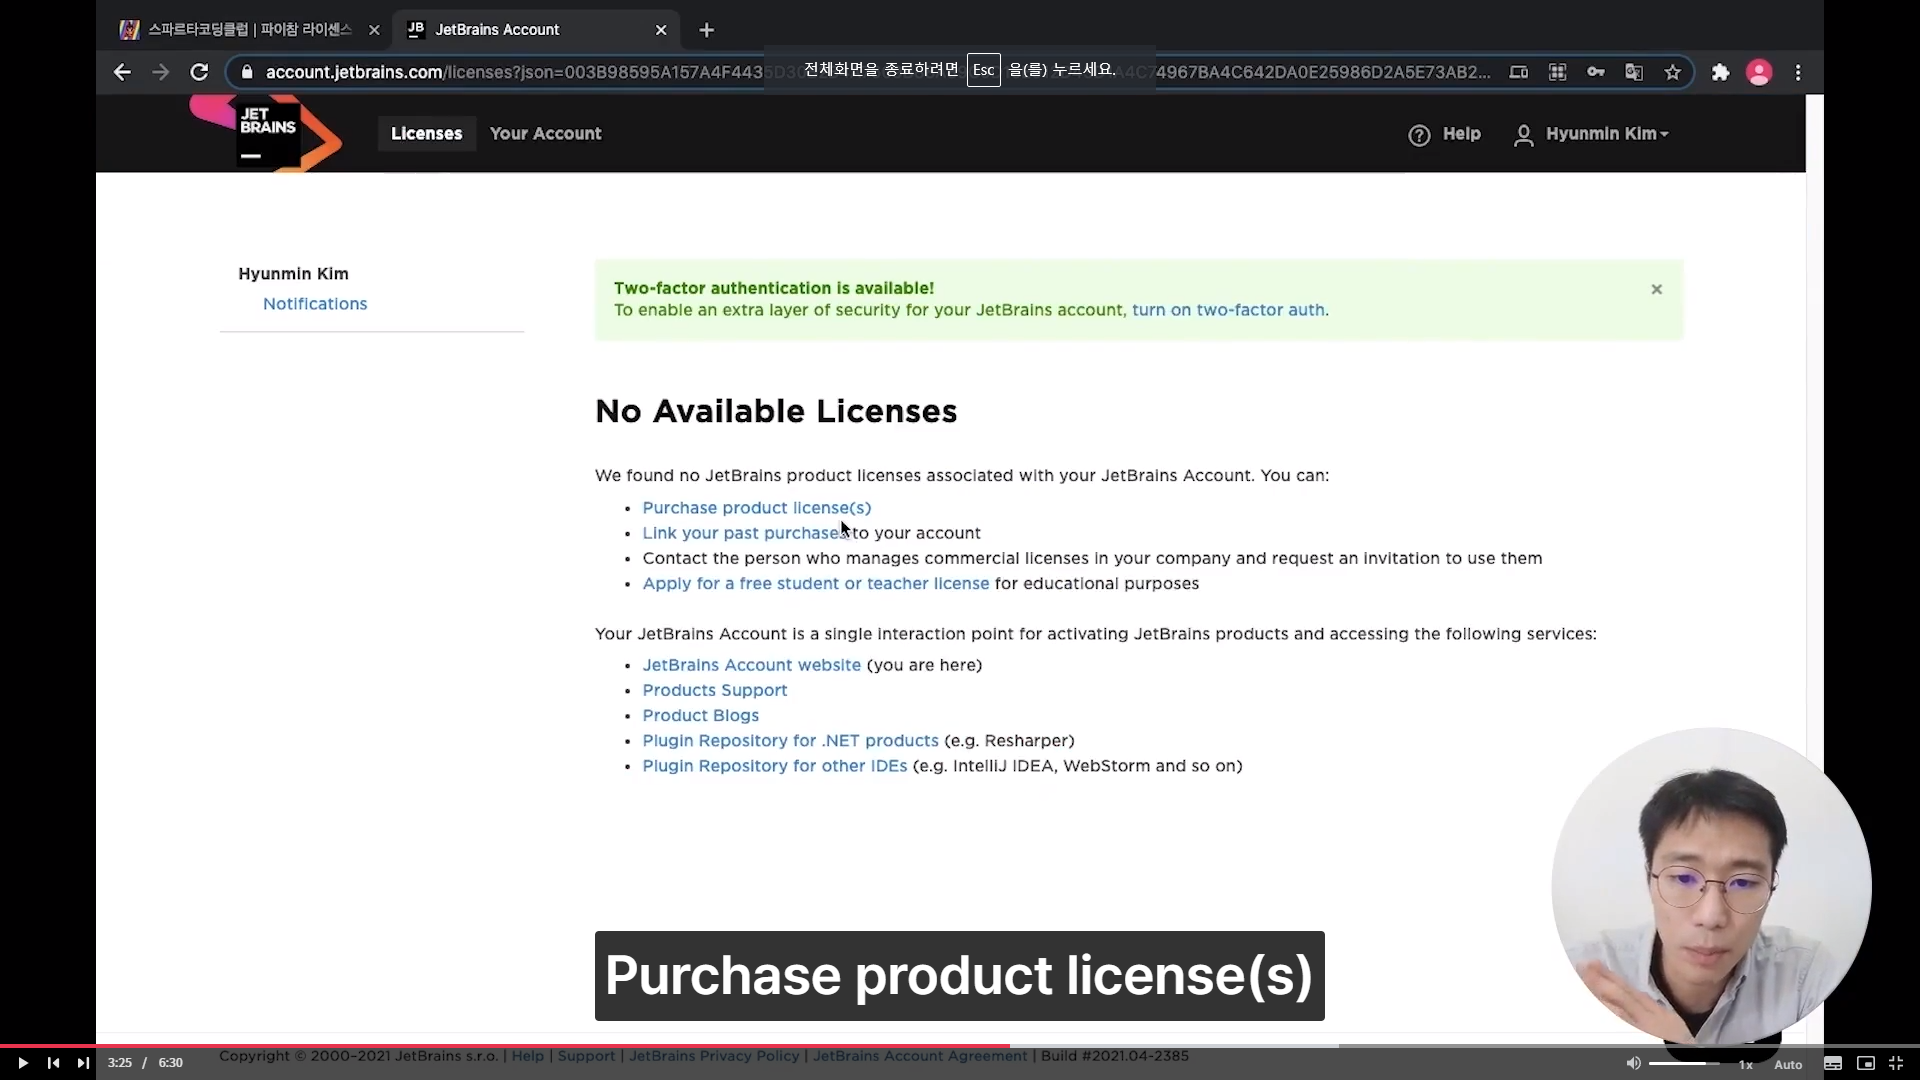Exit fullscreen video mode
The width and height of the screenshot is (1920, 1080).
[1896, 1063]
